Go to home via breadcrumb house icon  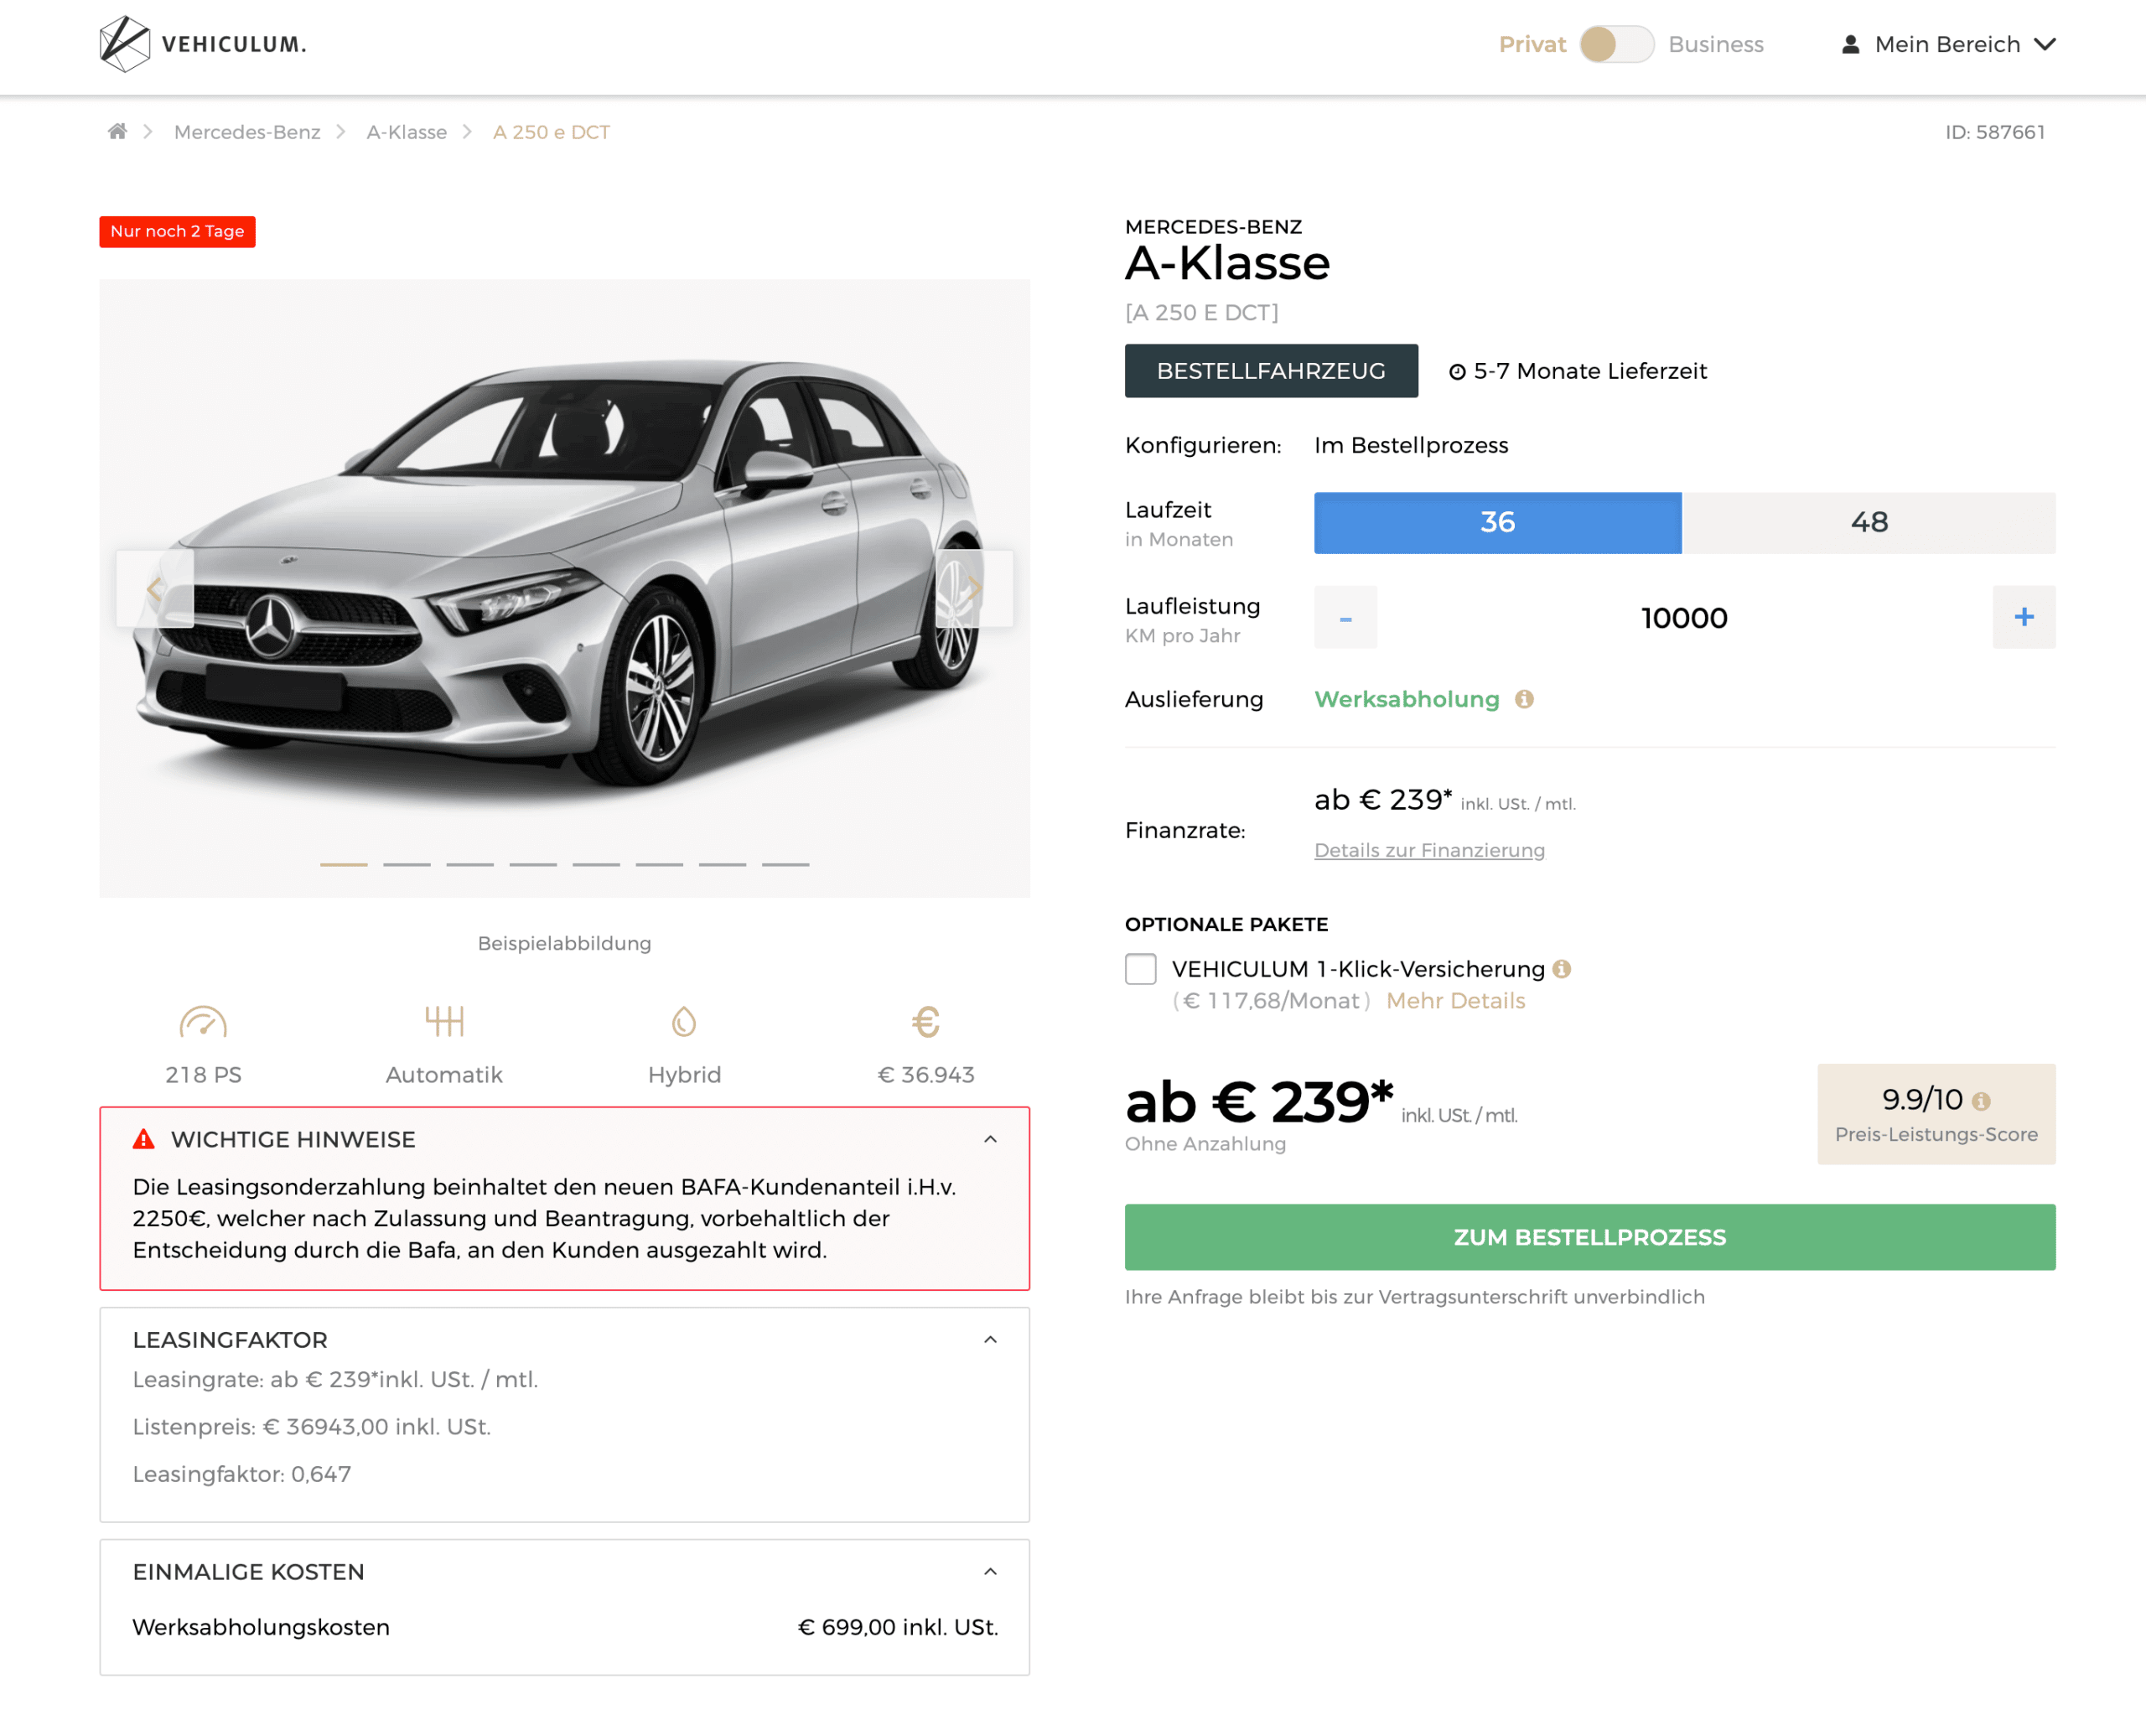coord(117,132)
